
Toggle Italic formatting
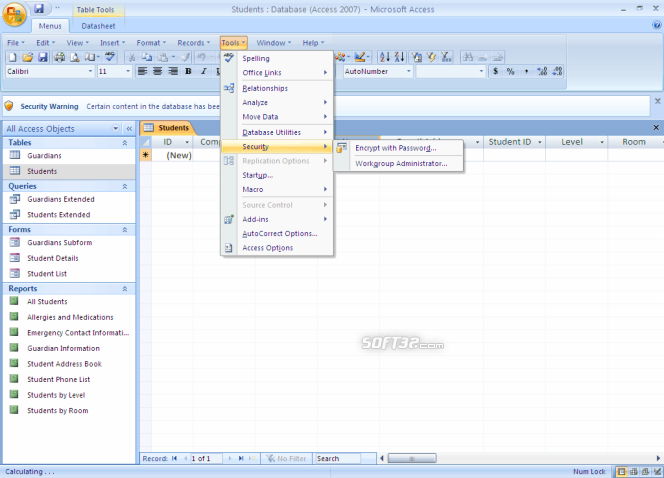click(x=203, y=71)
